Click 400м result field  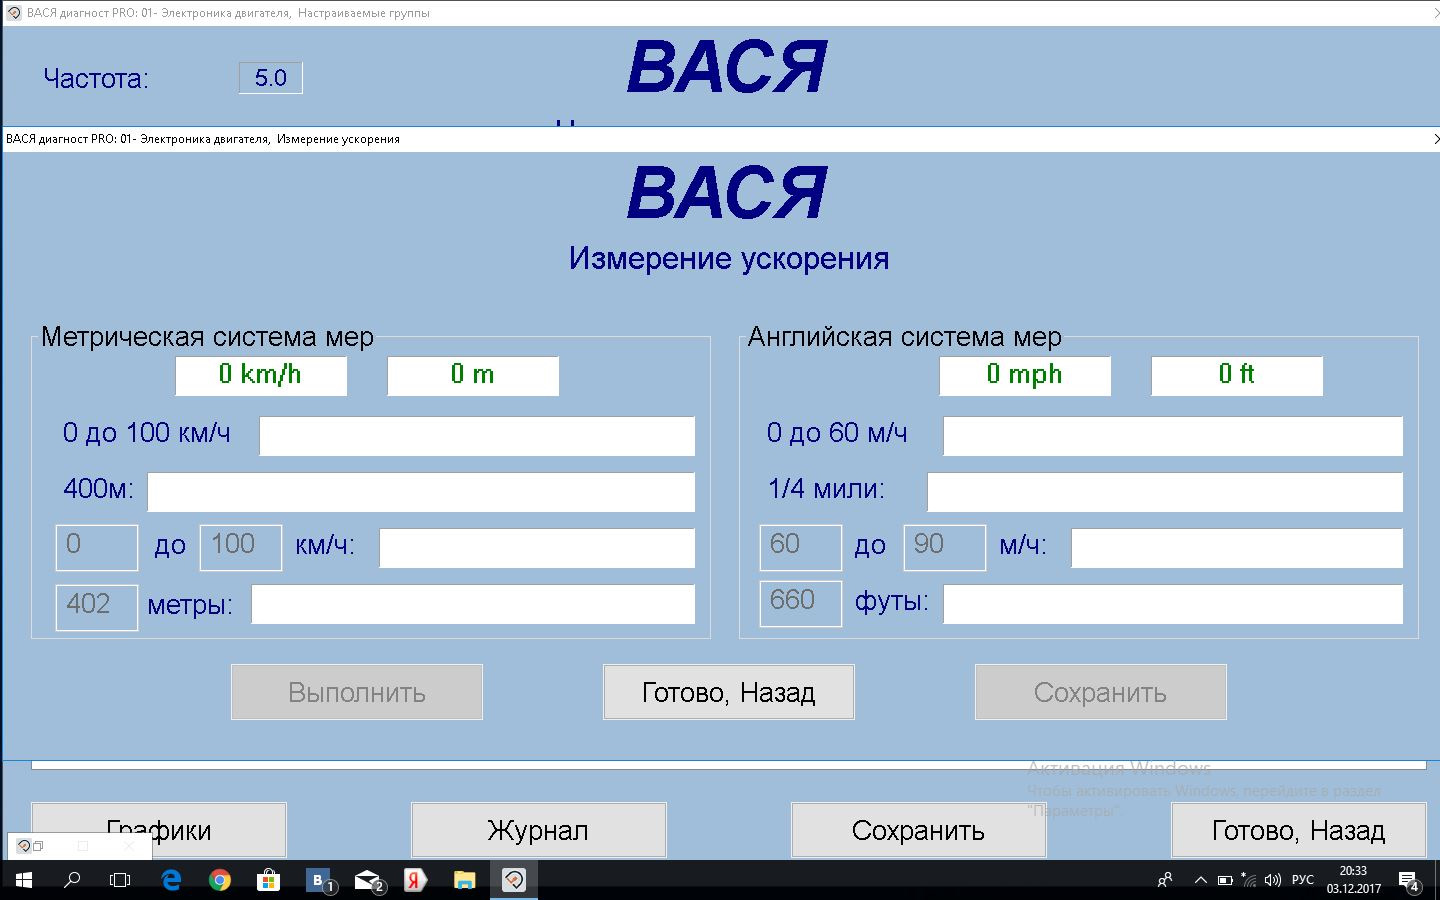coord(421,492)
